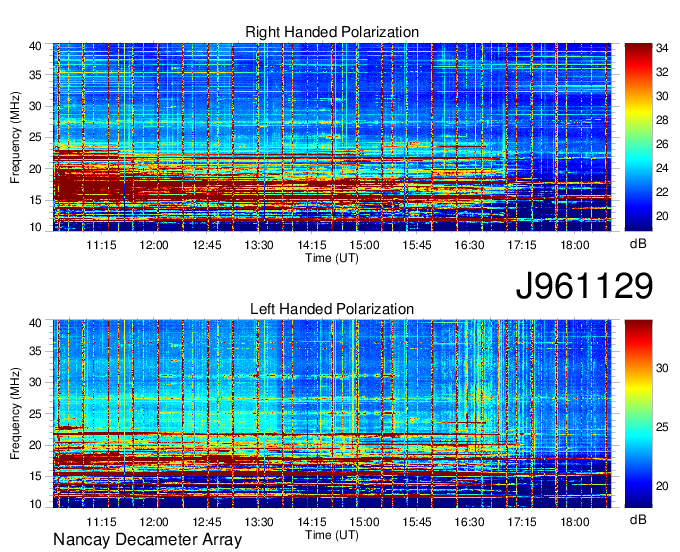Image resolution: width=680 pixels, height=552 pixels.
Task: Click 35 MHz tick of Right Handed plot
Action: coord(35,75)
